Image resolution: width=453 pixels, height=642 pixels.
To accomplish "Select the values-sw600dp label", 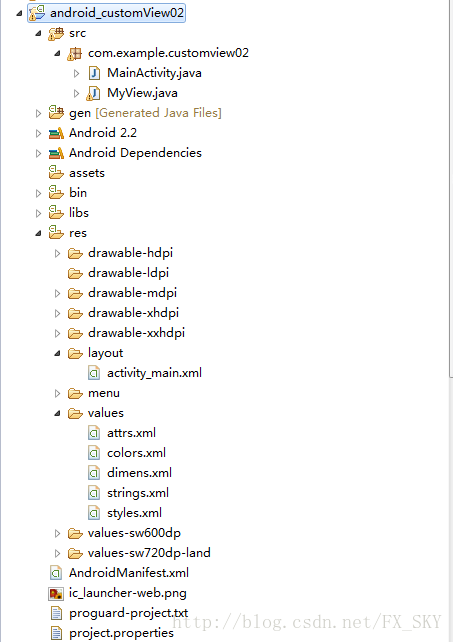I will tap(134, 533).
